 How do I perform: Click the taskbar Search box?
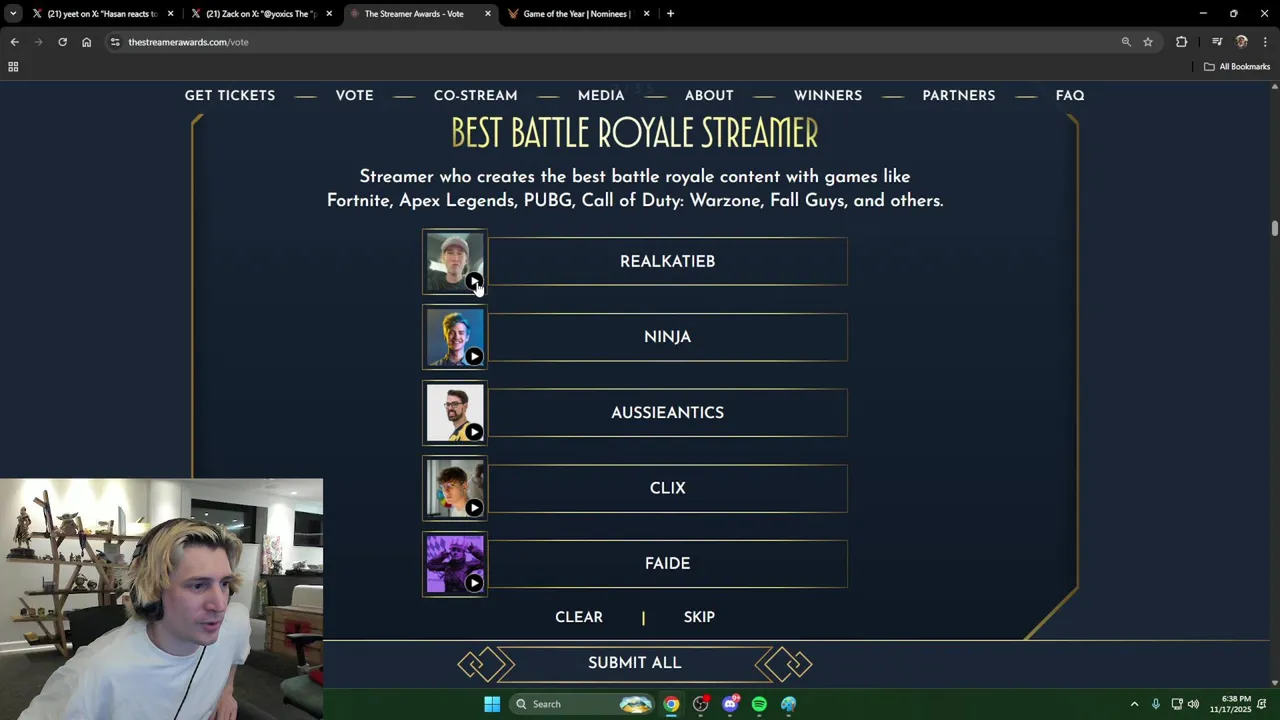tap(583, 704)
